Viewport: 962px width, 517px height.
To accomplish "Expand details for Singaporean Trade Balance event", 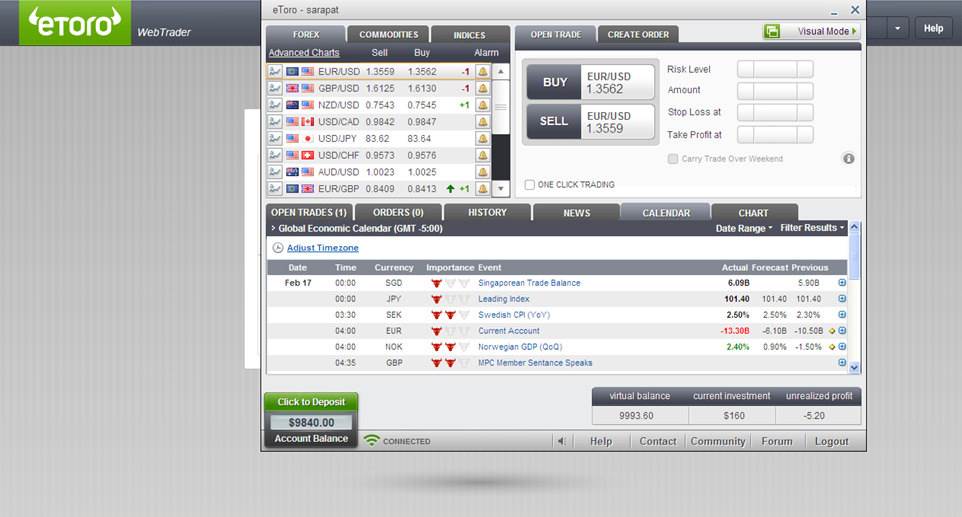I will point(842,283).
